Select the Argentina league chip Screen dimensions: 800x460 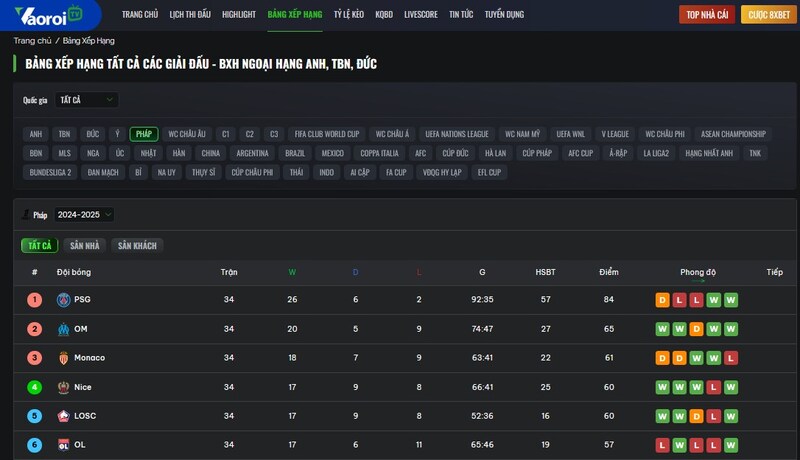[253, 153]
